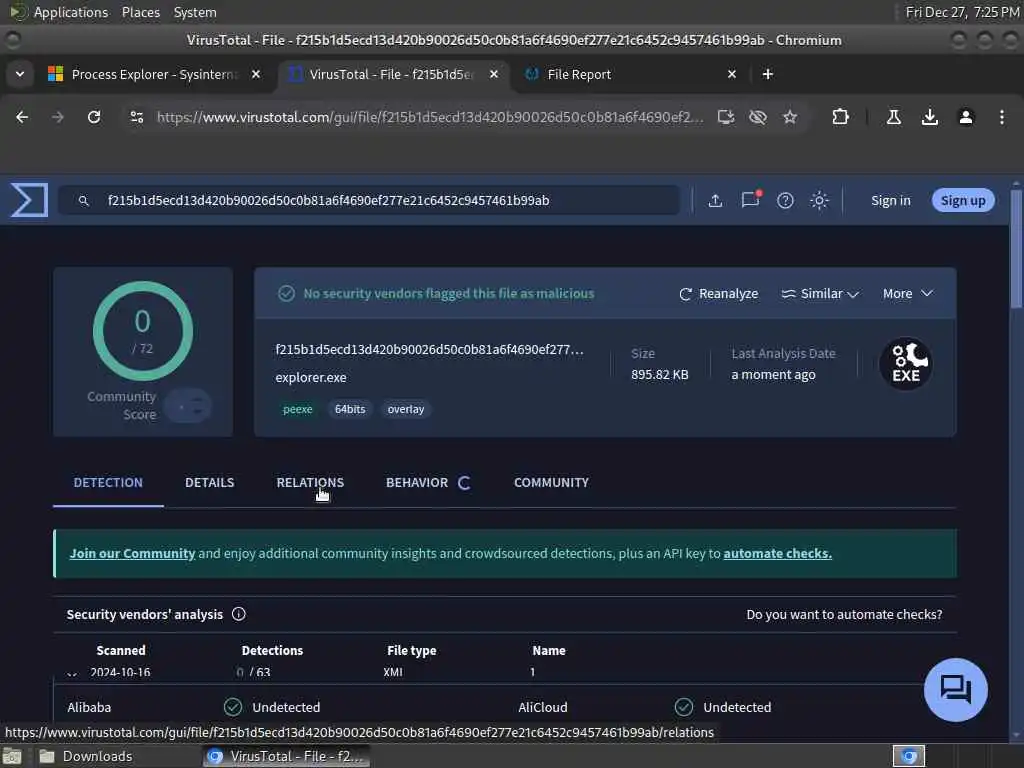Close the Process Explorer browser tab
The image size is (1024, 768).
[256, 74]
